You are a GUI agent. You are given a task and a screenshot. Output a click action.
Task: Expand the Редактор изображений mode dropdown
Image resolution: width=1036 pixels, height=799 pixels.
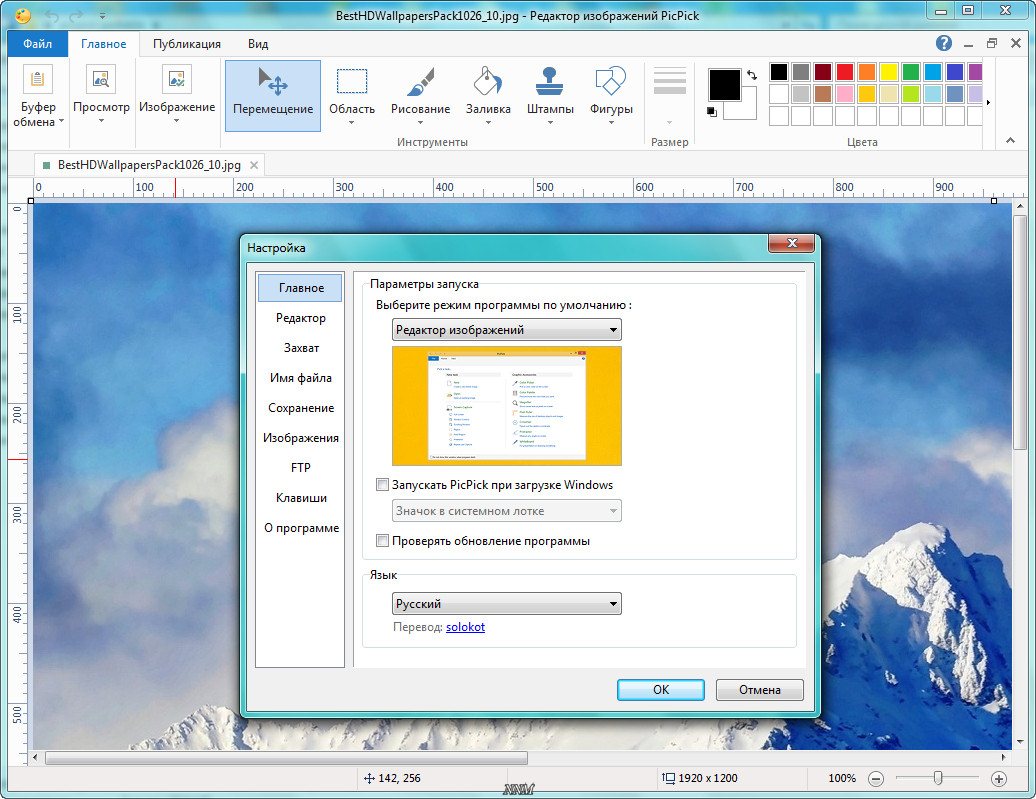tap(506, 330)
